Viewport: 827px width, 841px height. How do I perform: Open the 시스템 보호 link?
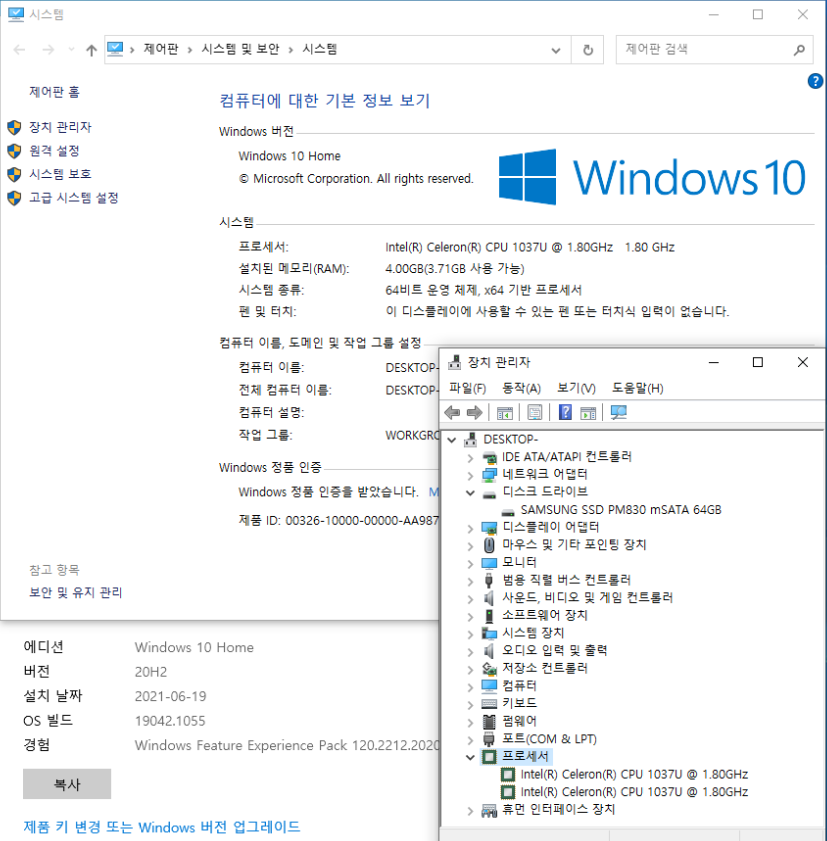pos(60,174)
